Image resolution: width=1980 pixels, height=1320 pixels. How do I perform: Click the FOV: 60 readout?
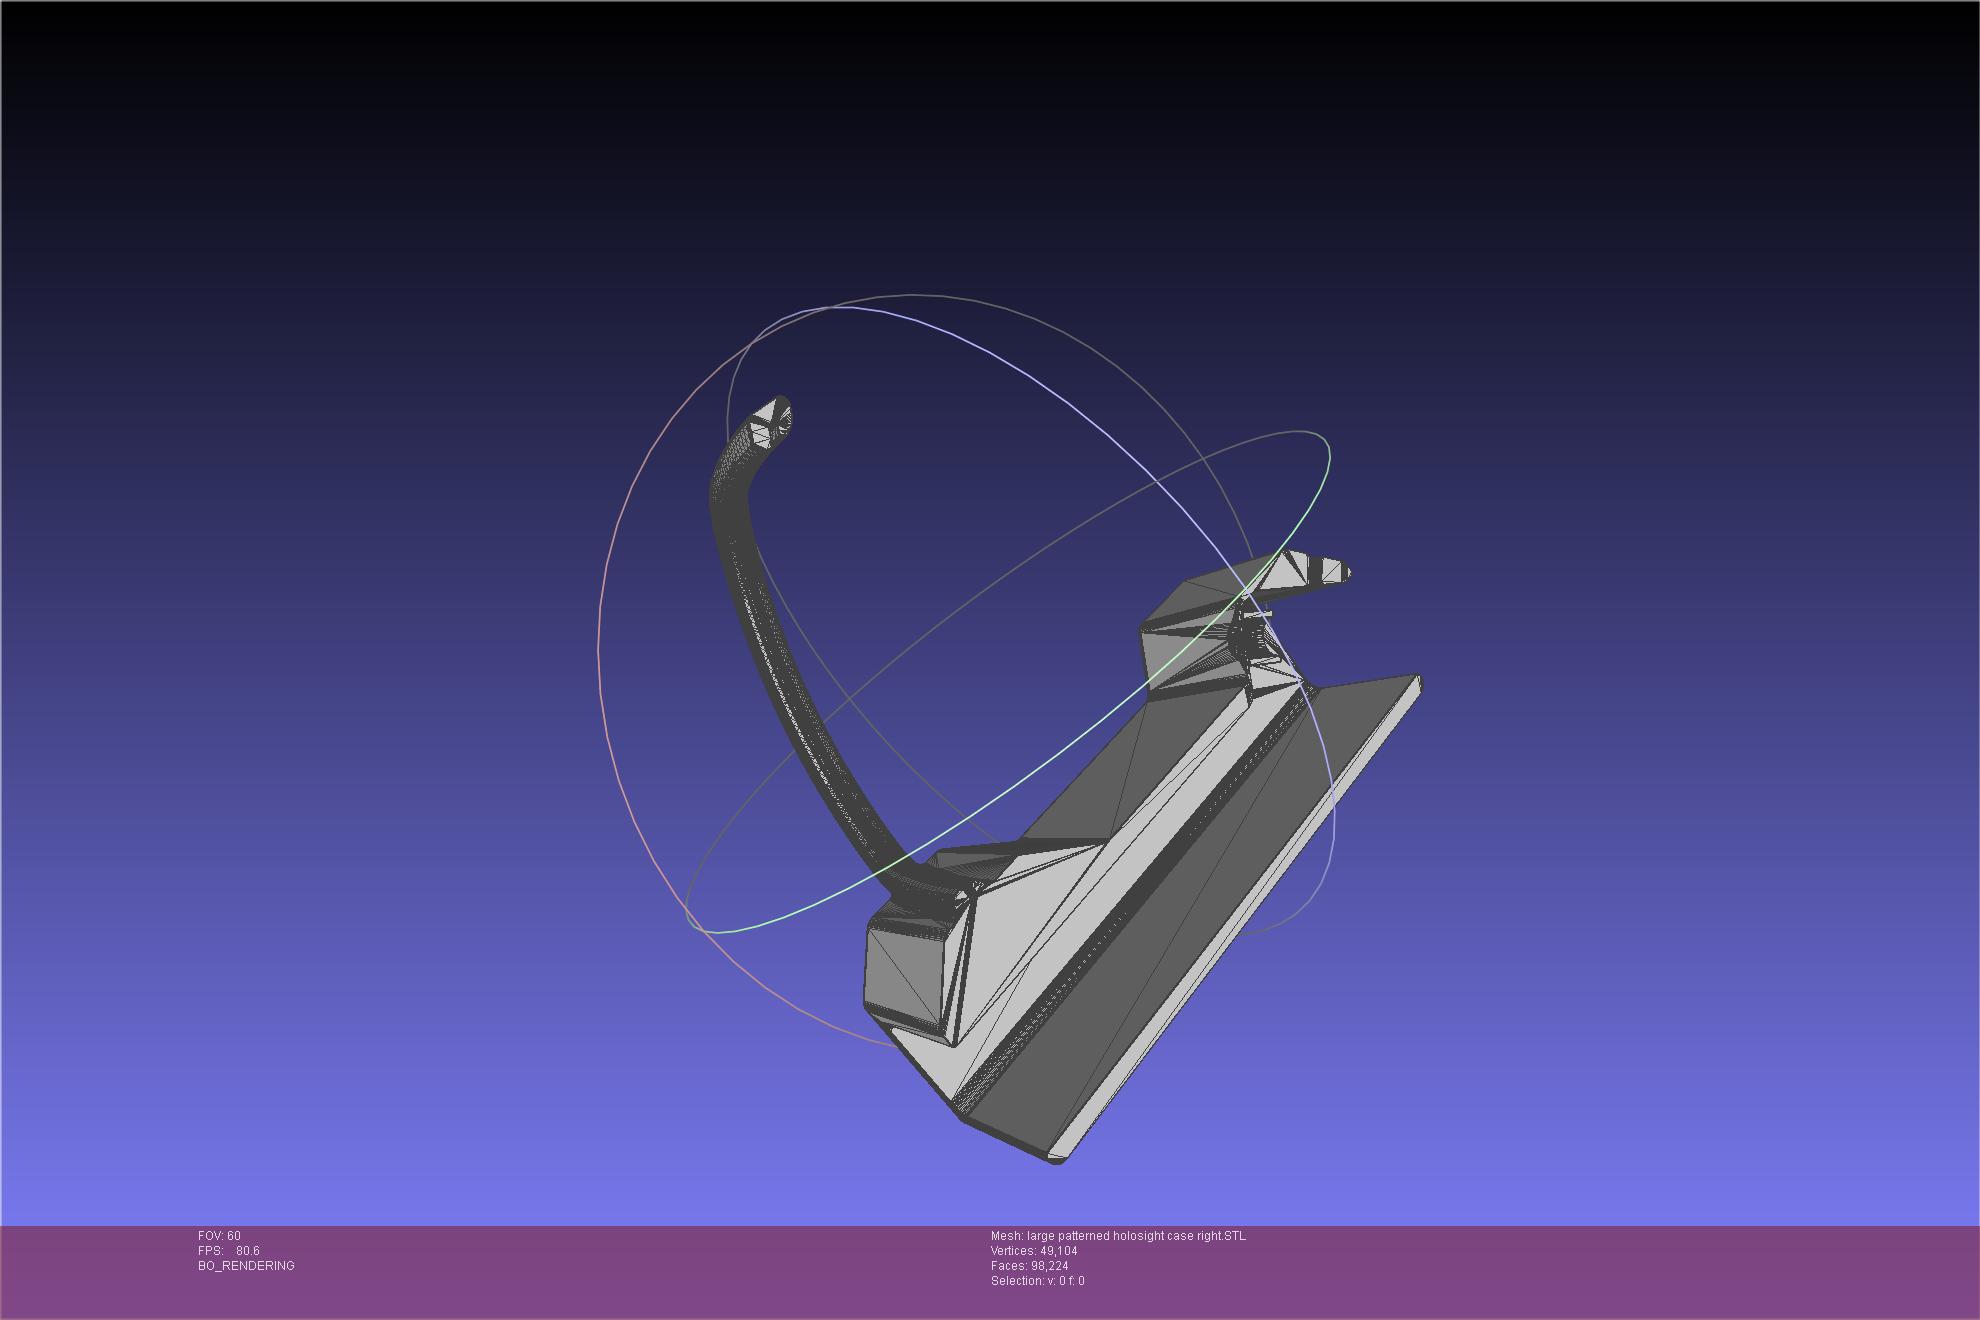tap(219, 1236)
